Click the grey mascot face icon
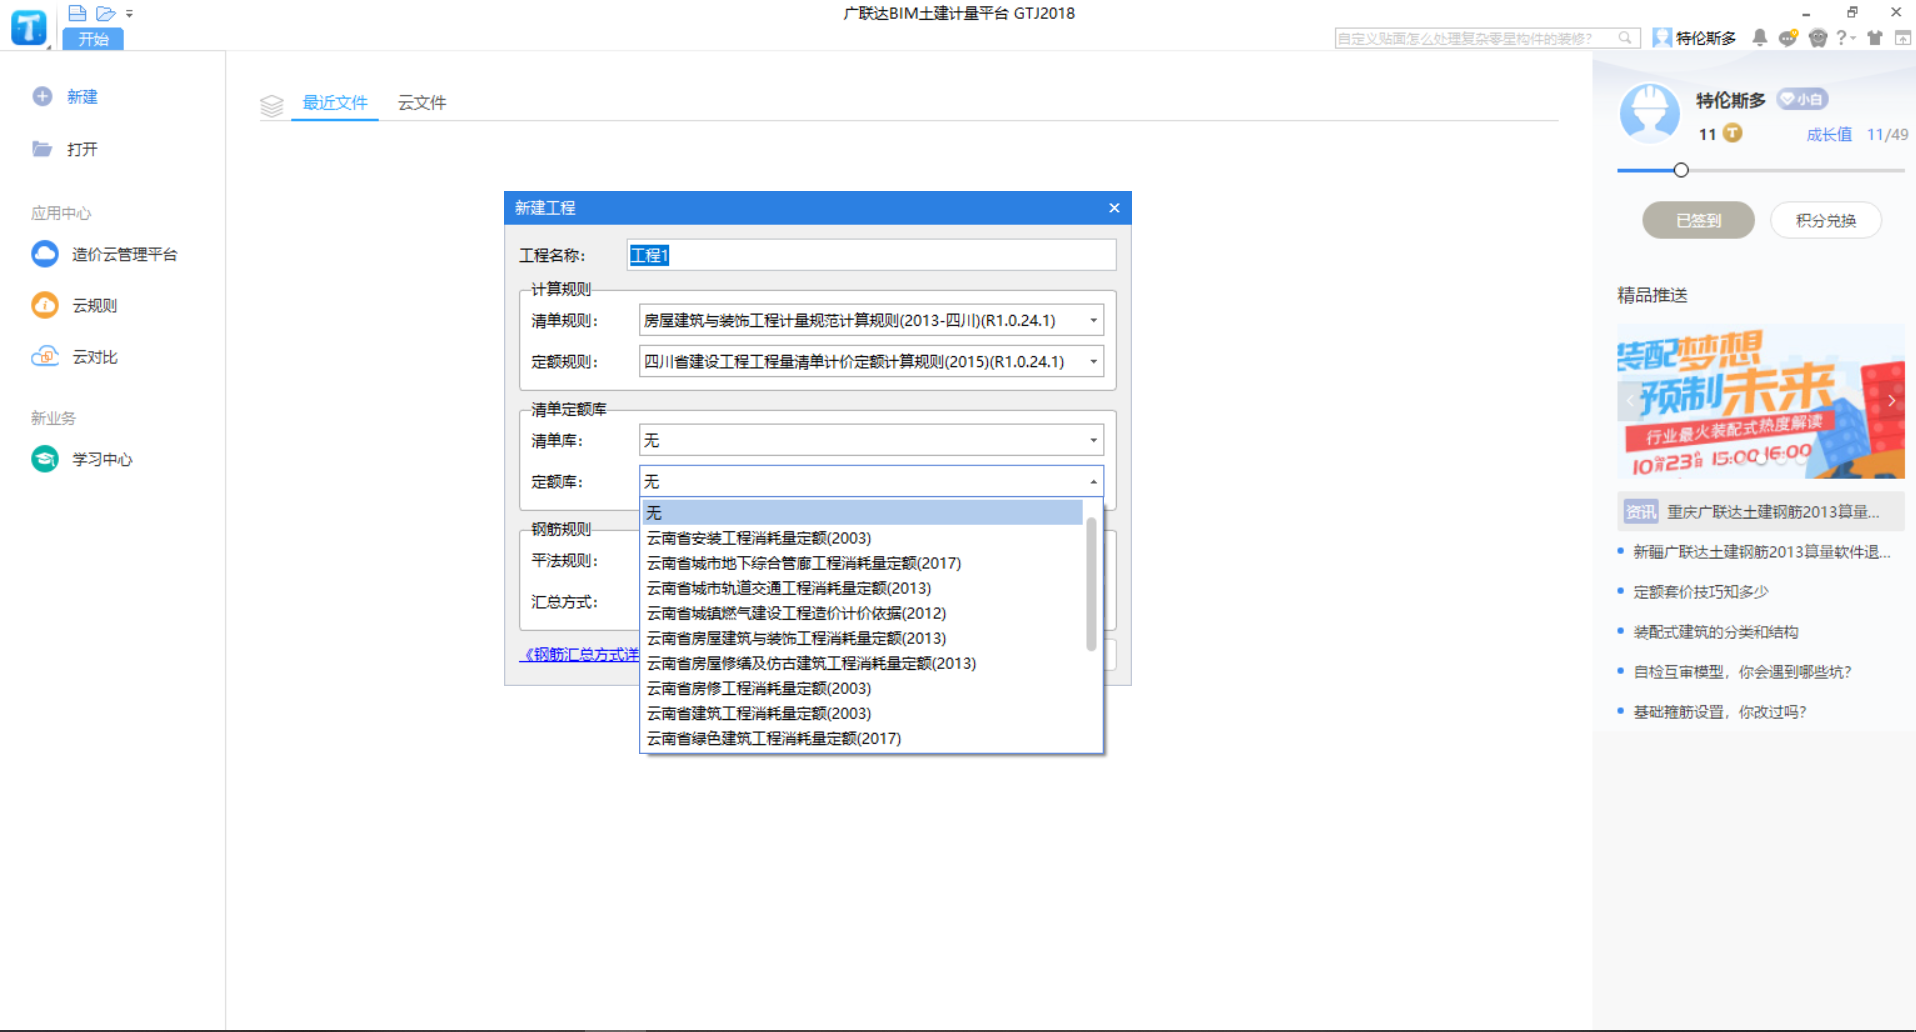The width and height of the screenshot is (1916, 1032). (1818, 38)
